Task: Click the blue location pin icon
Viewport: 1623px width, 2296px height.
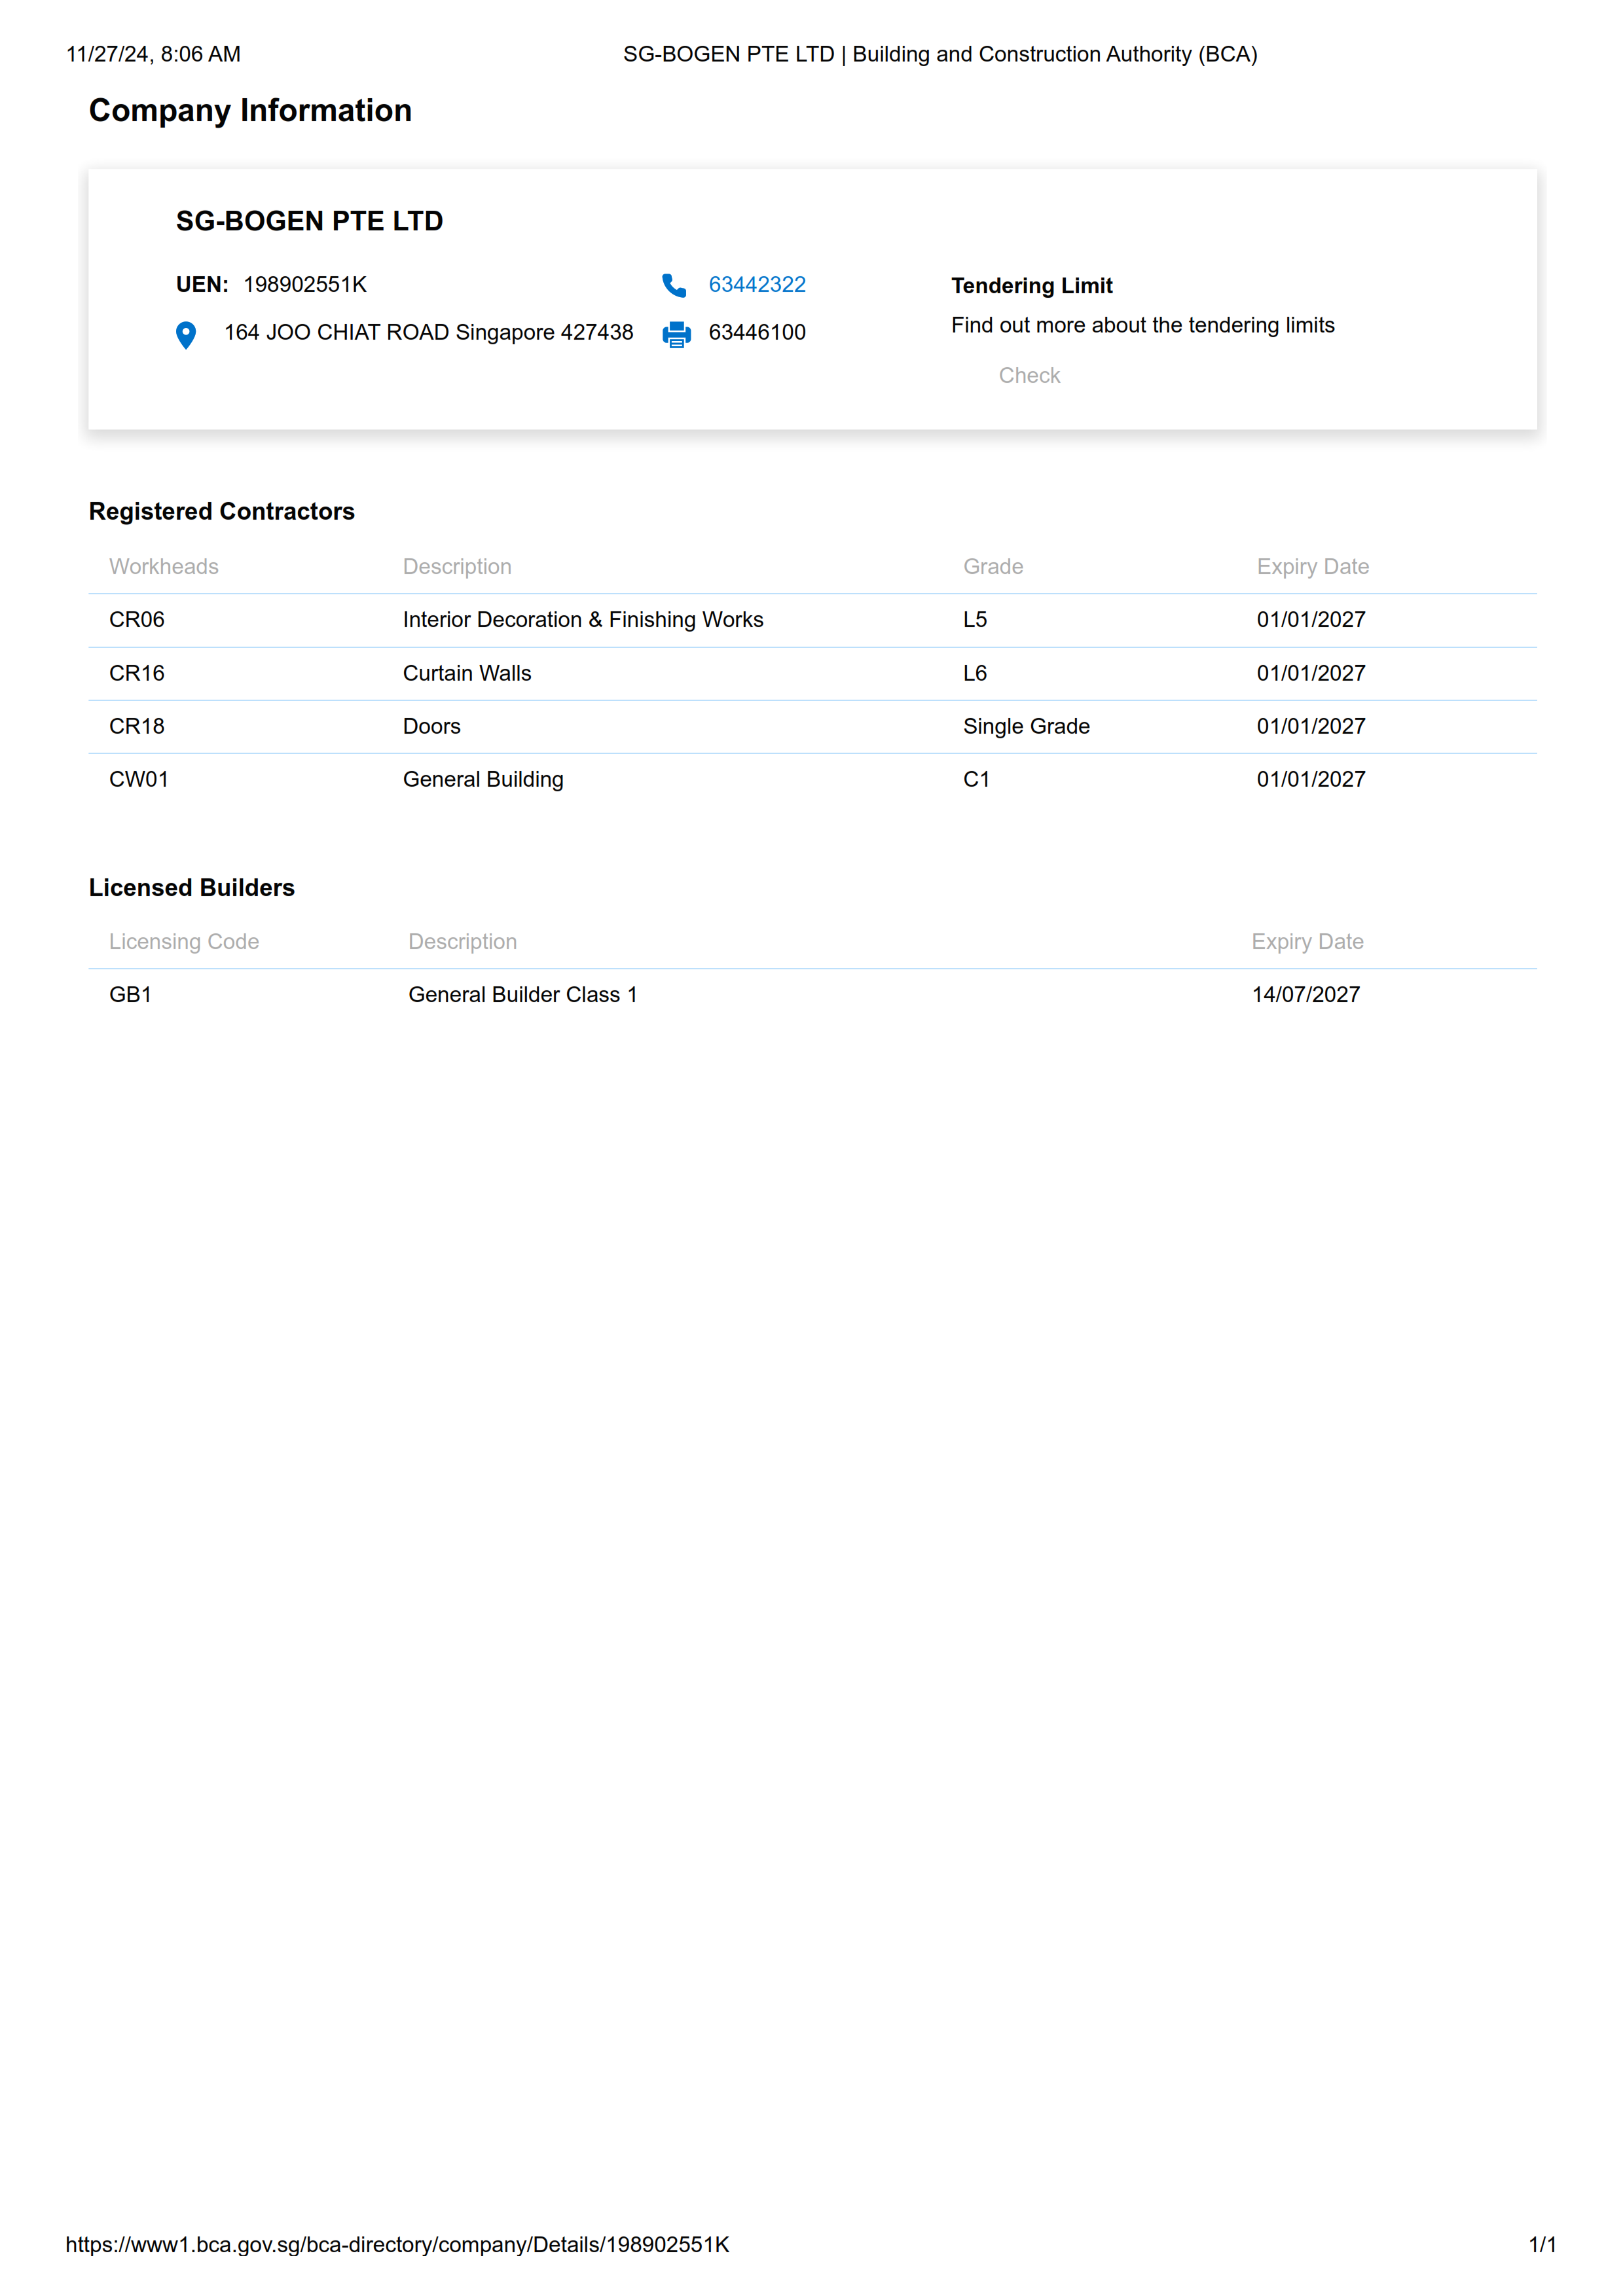Action: click(186, 334)
